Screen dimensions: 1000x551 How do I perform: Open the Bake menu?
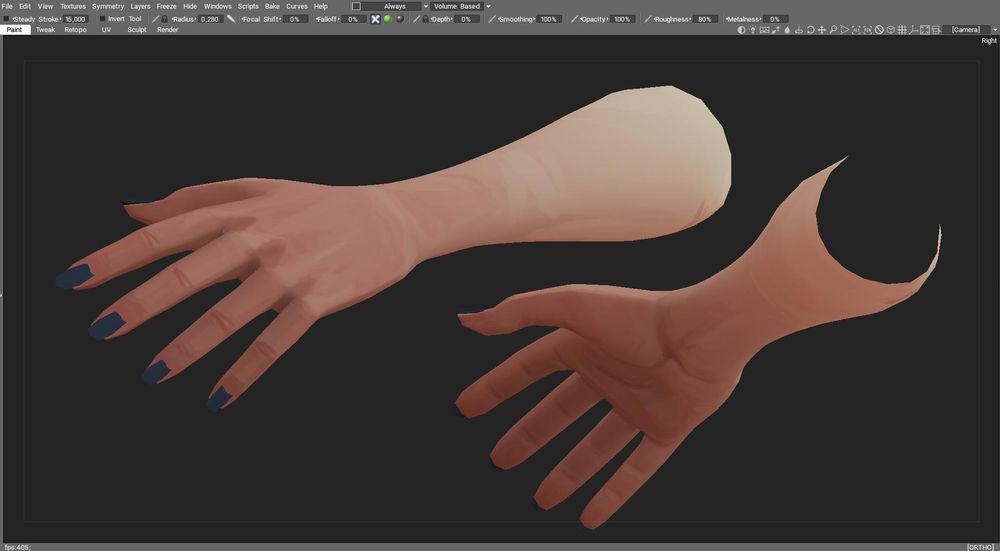[x=272, y=6]
